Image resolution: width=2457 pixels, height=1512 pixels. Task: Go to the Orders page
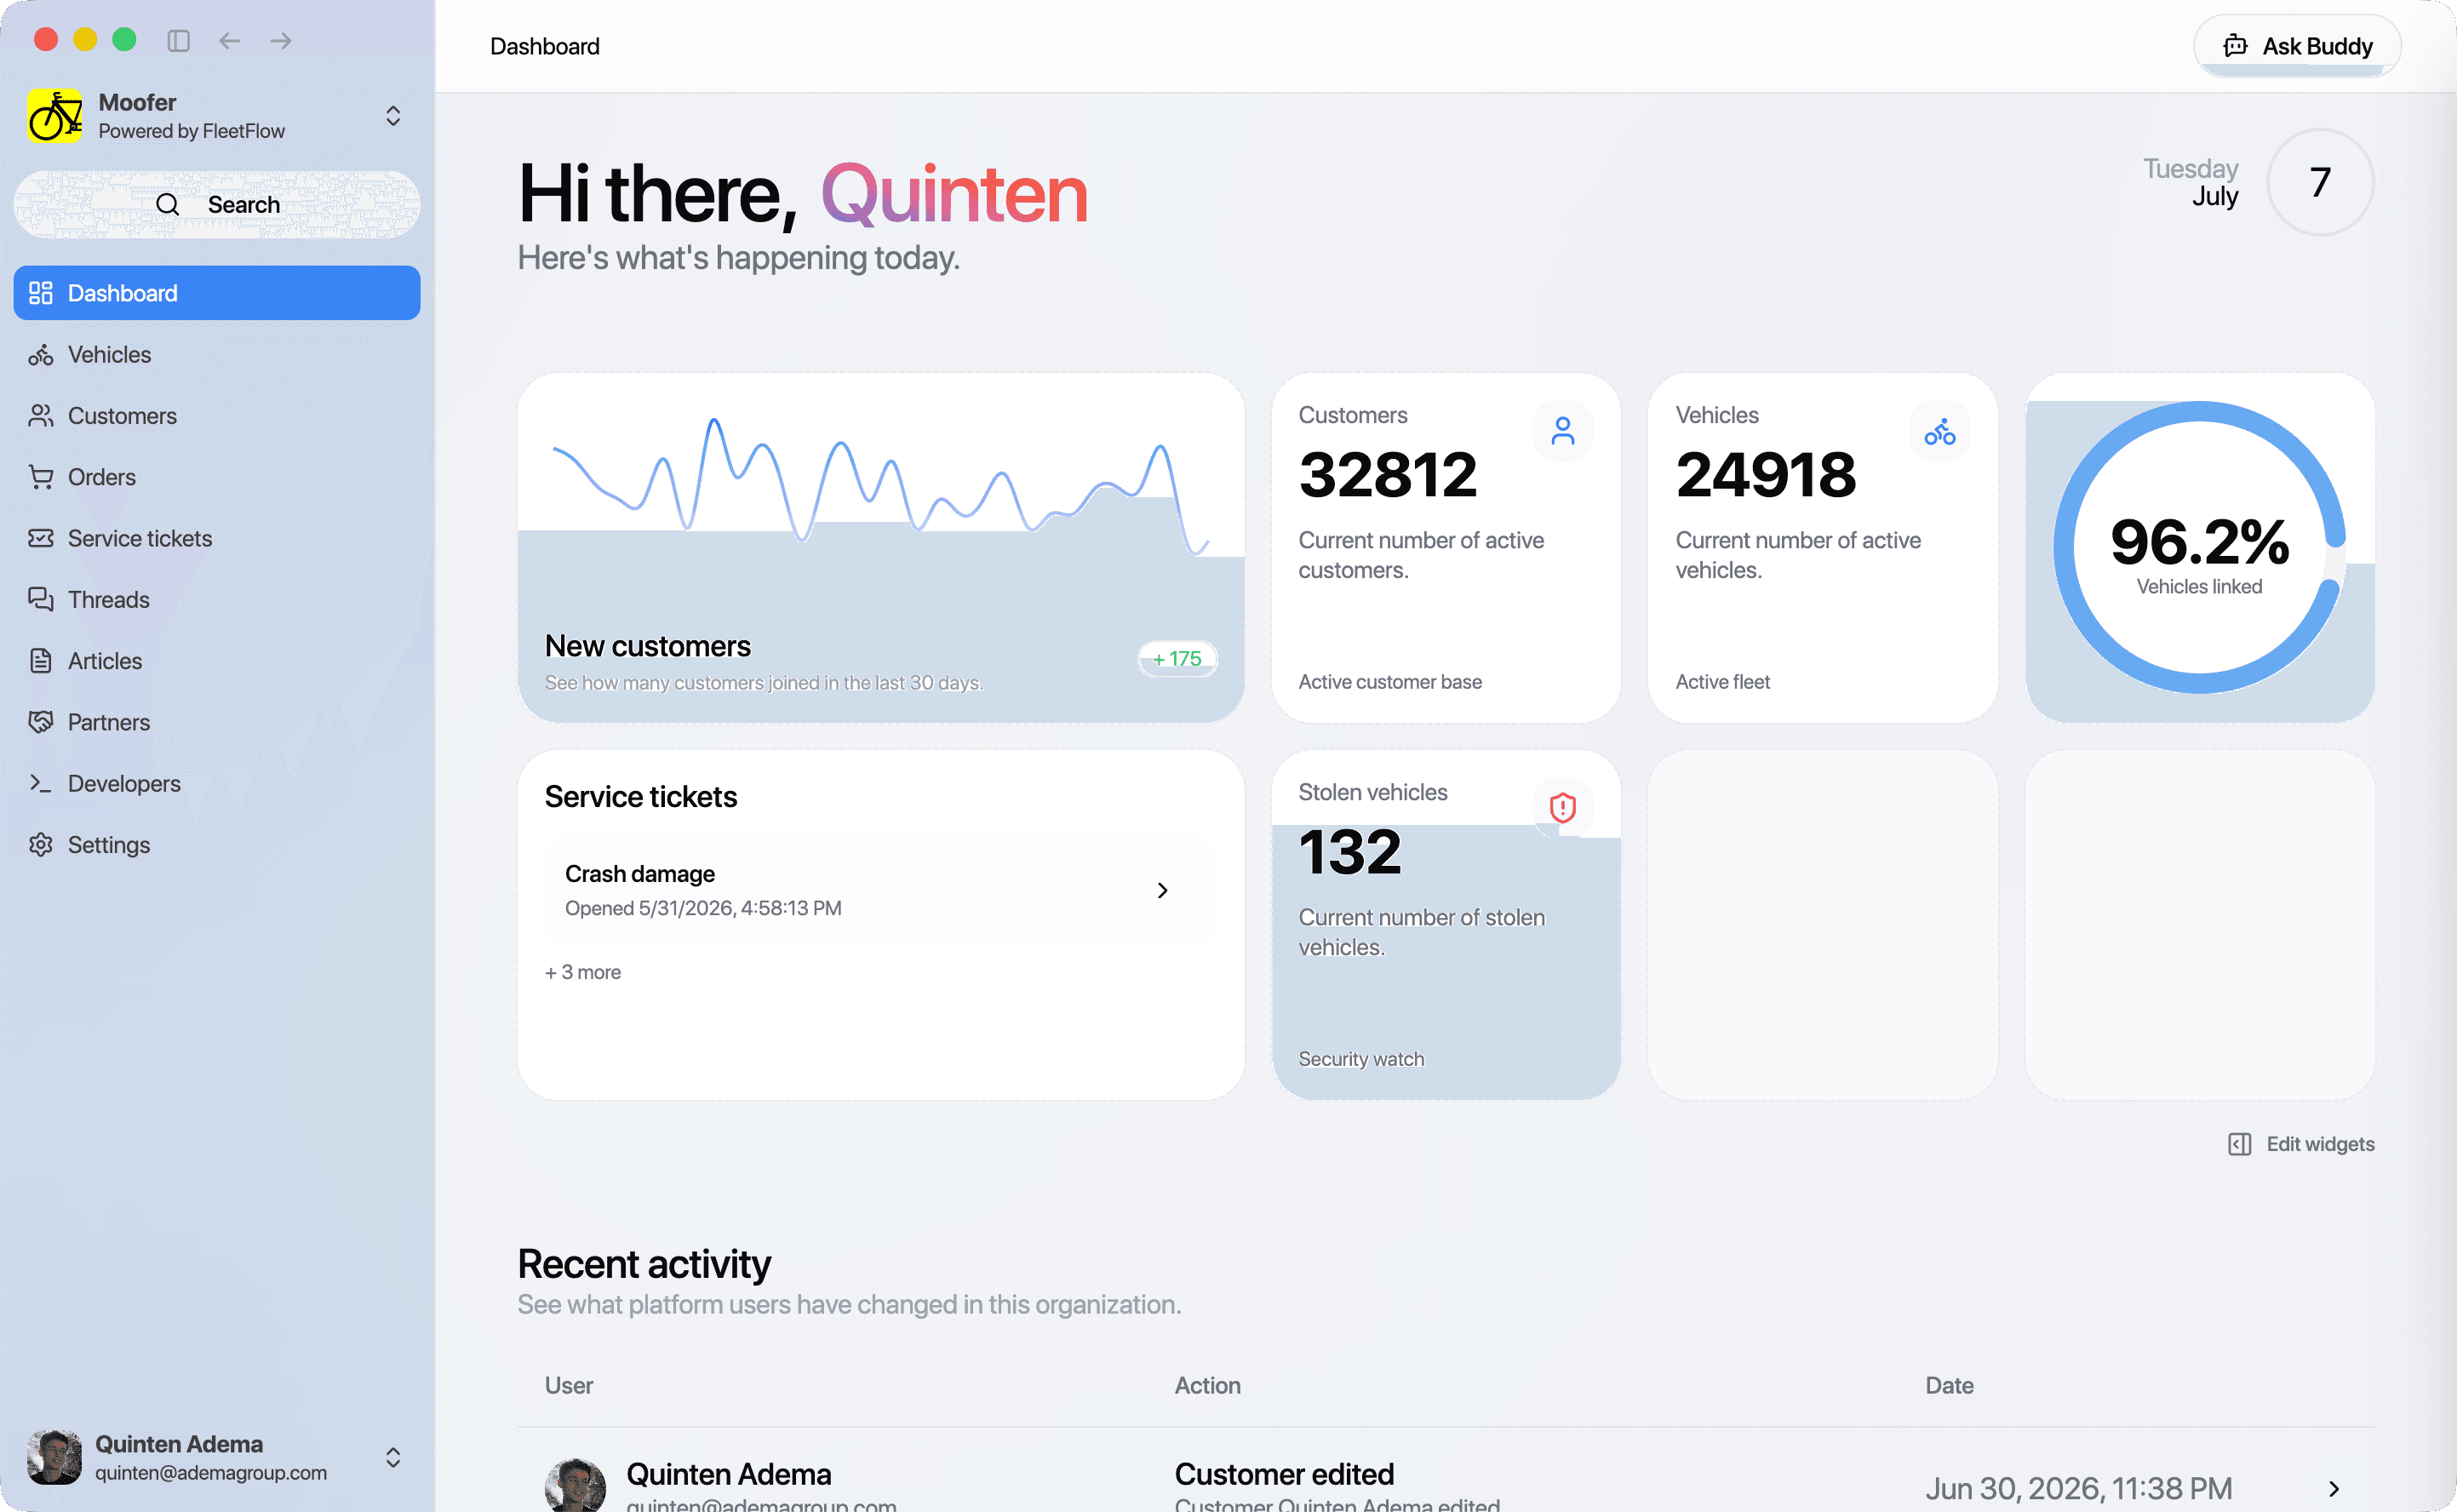pyautogui.click(x=217, y=477)
